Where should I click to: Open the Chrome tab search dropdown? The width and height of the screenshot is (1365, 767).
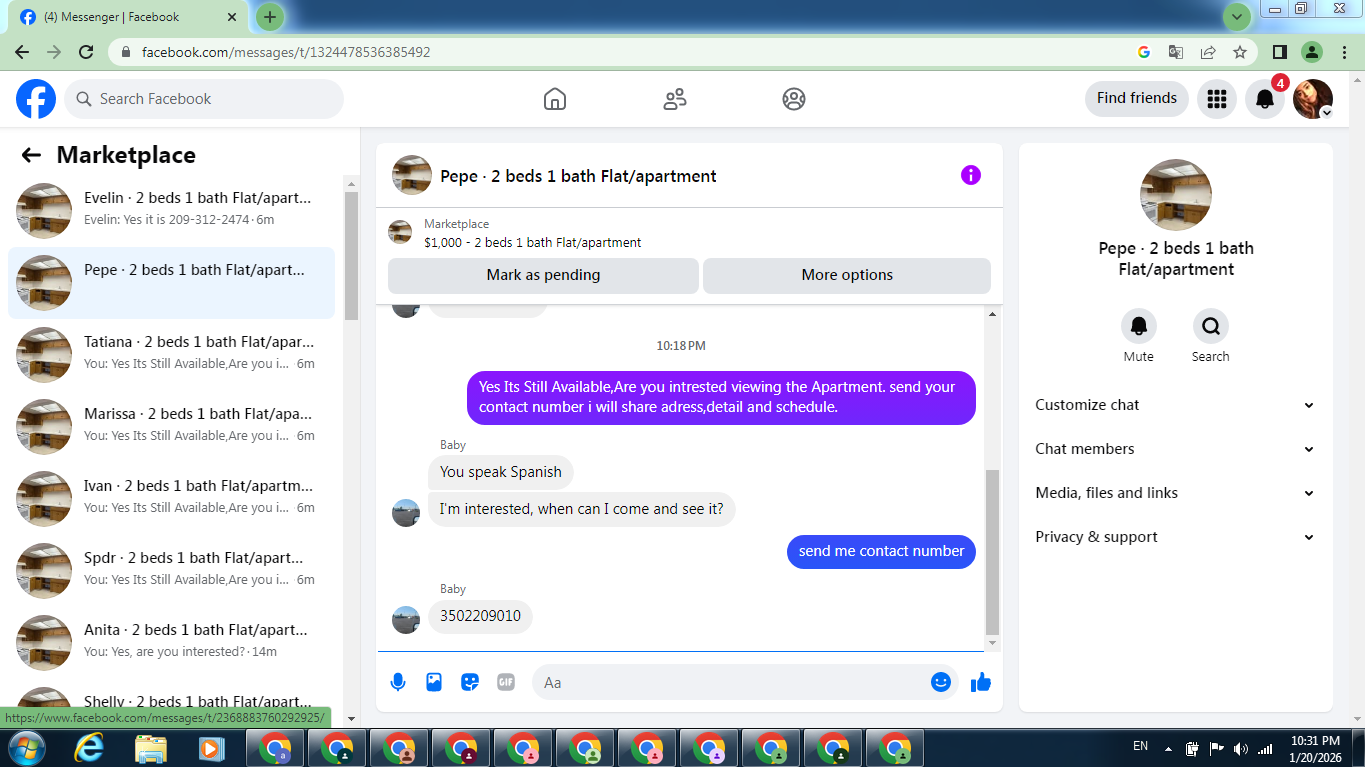1237,17
